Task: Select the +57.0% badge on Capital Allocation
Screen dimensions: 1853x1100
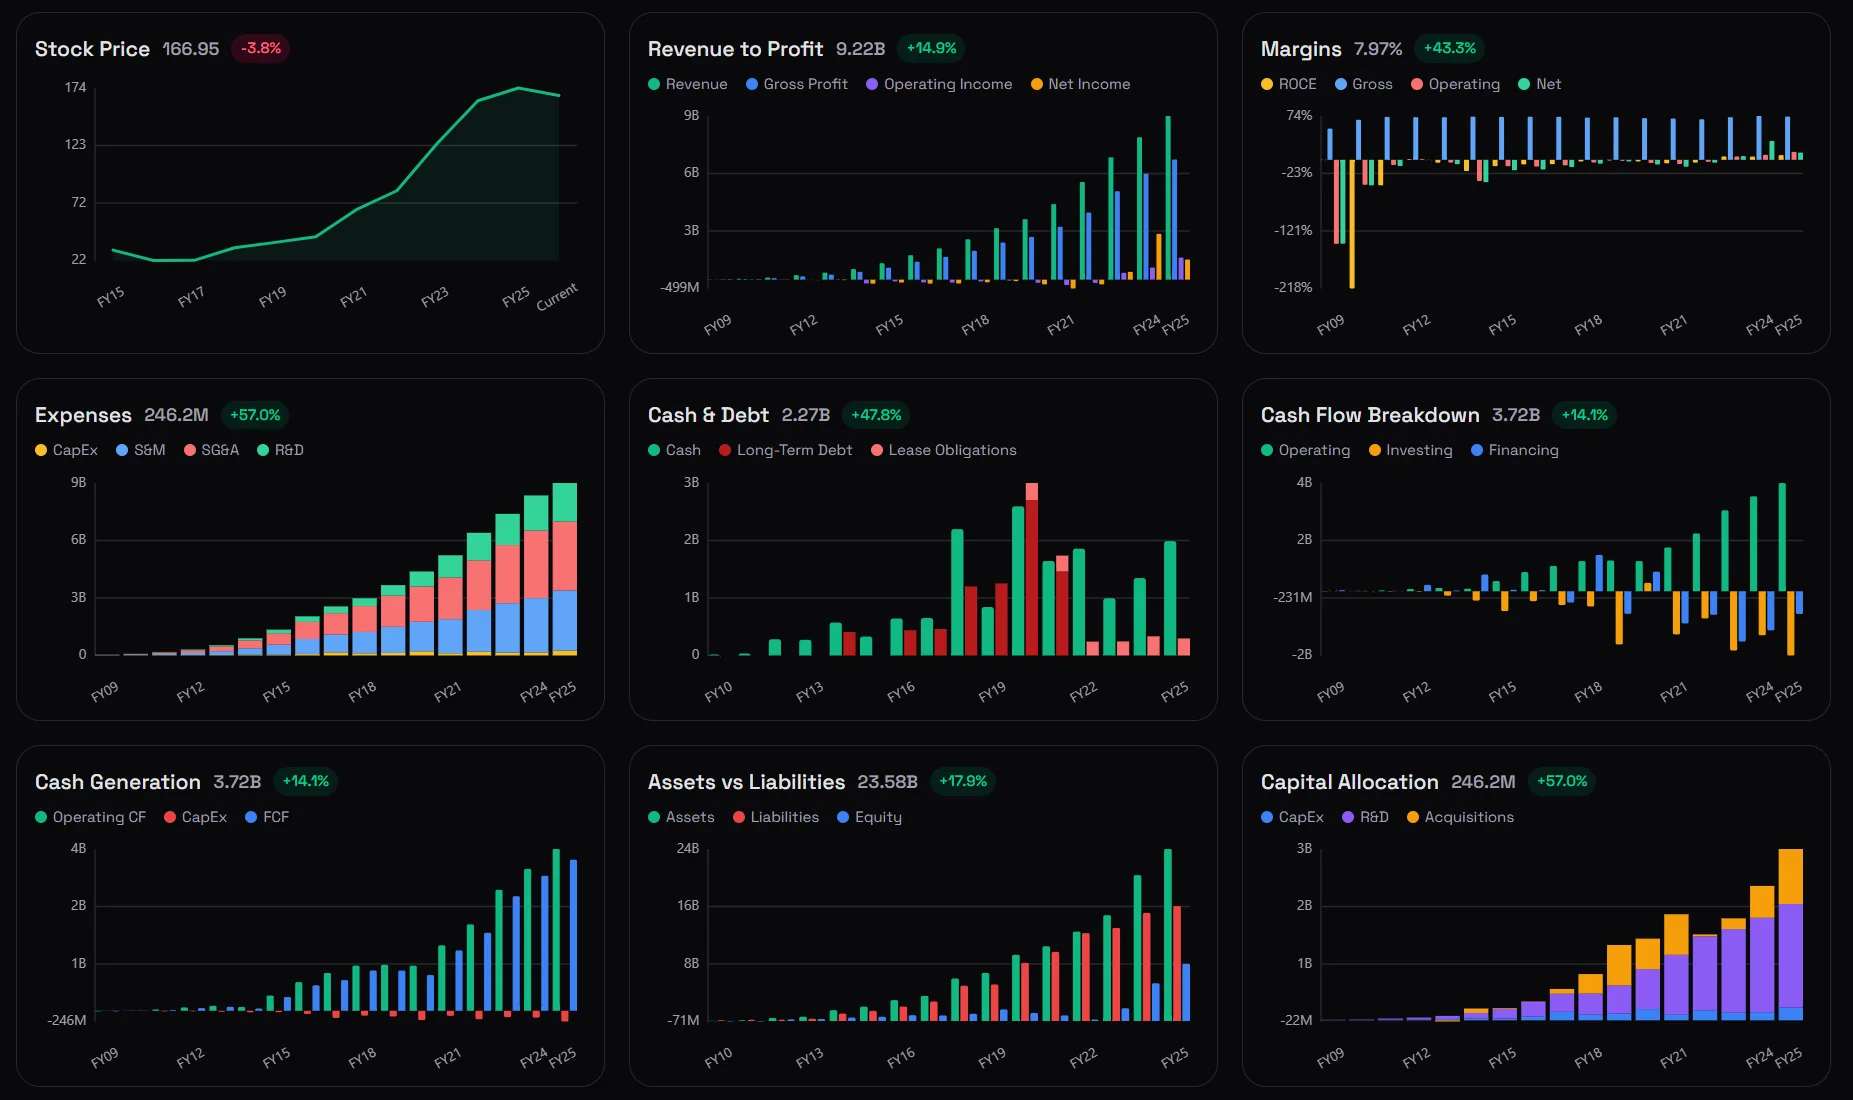Action: coord(1562,781)
